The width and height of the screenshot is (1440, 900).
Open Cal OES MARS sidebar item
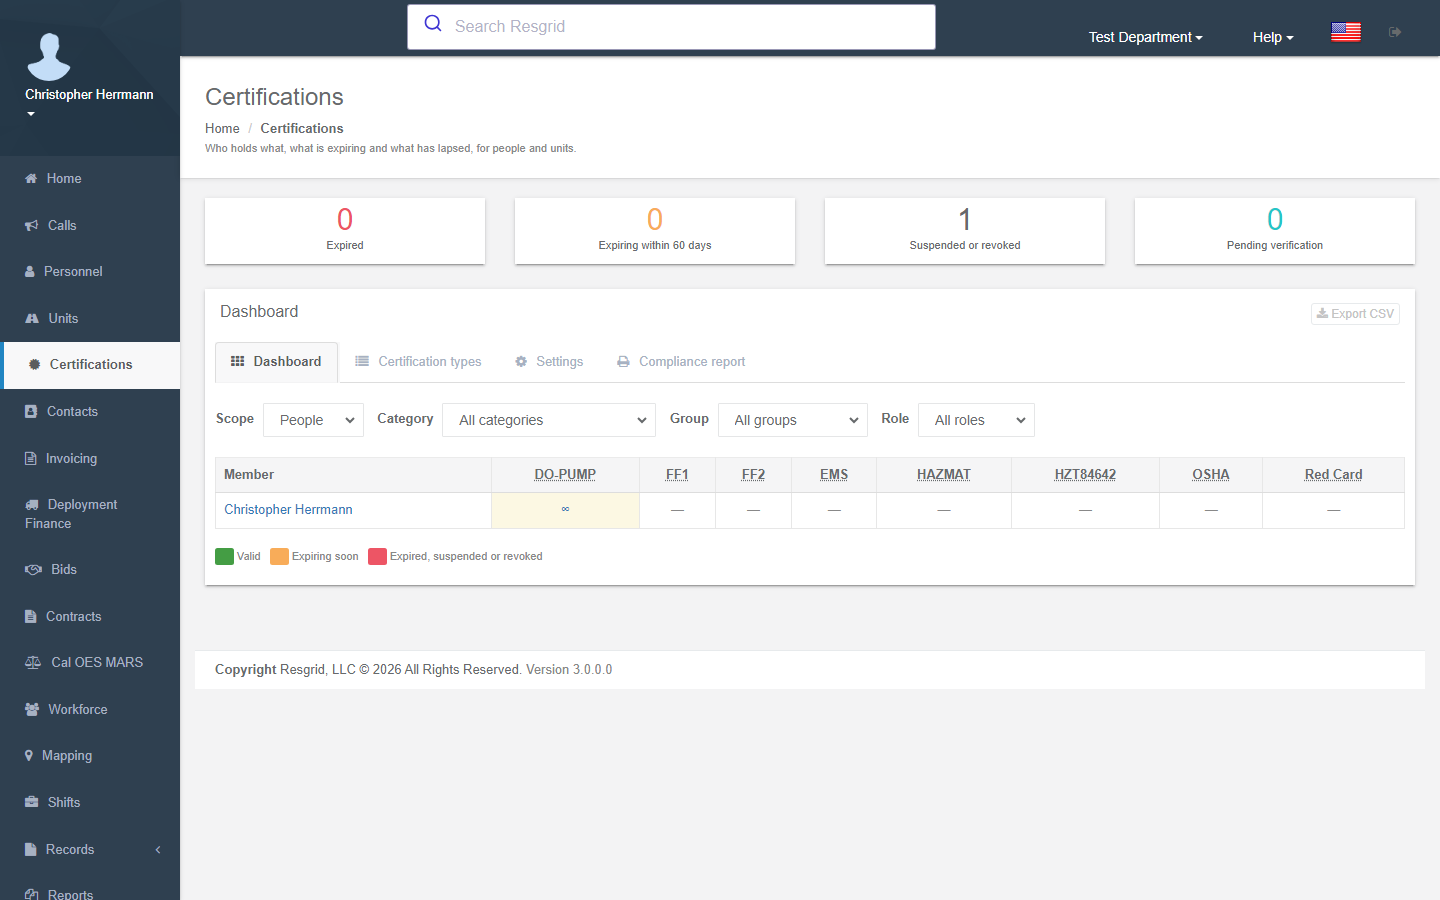point(90,662)
